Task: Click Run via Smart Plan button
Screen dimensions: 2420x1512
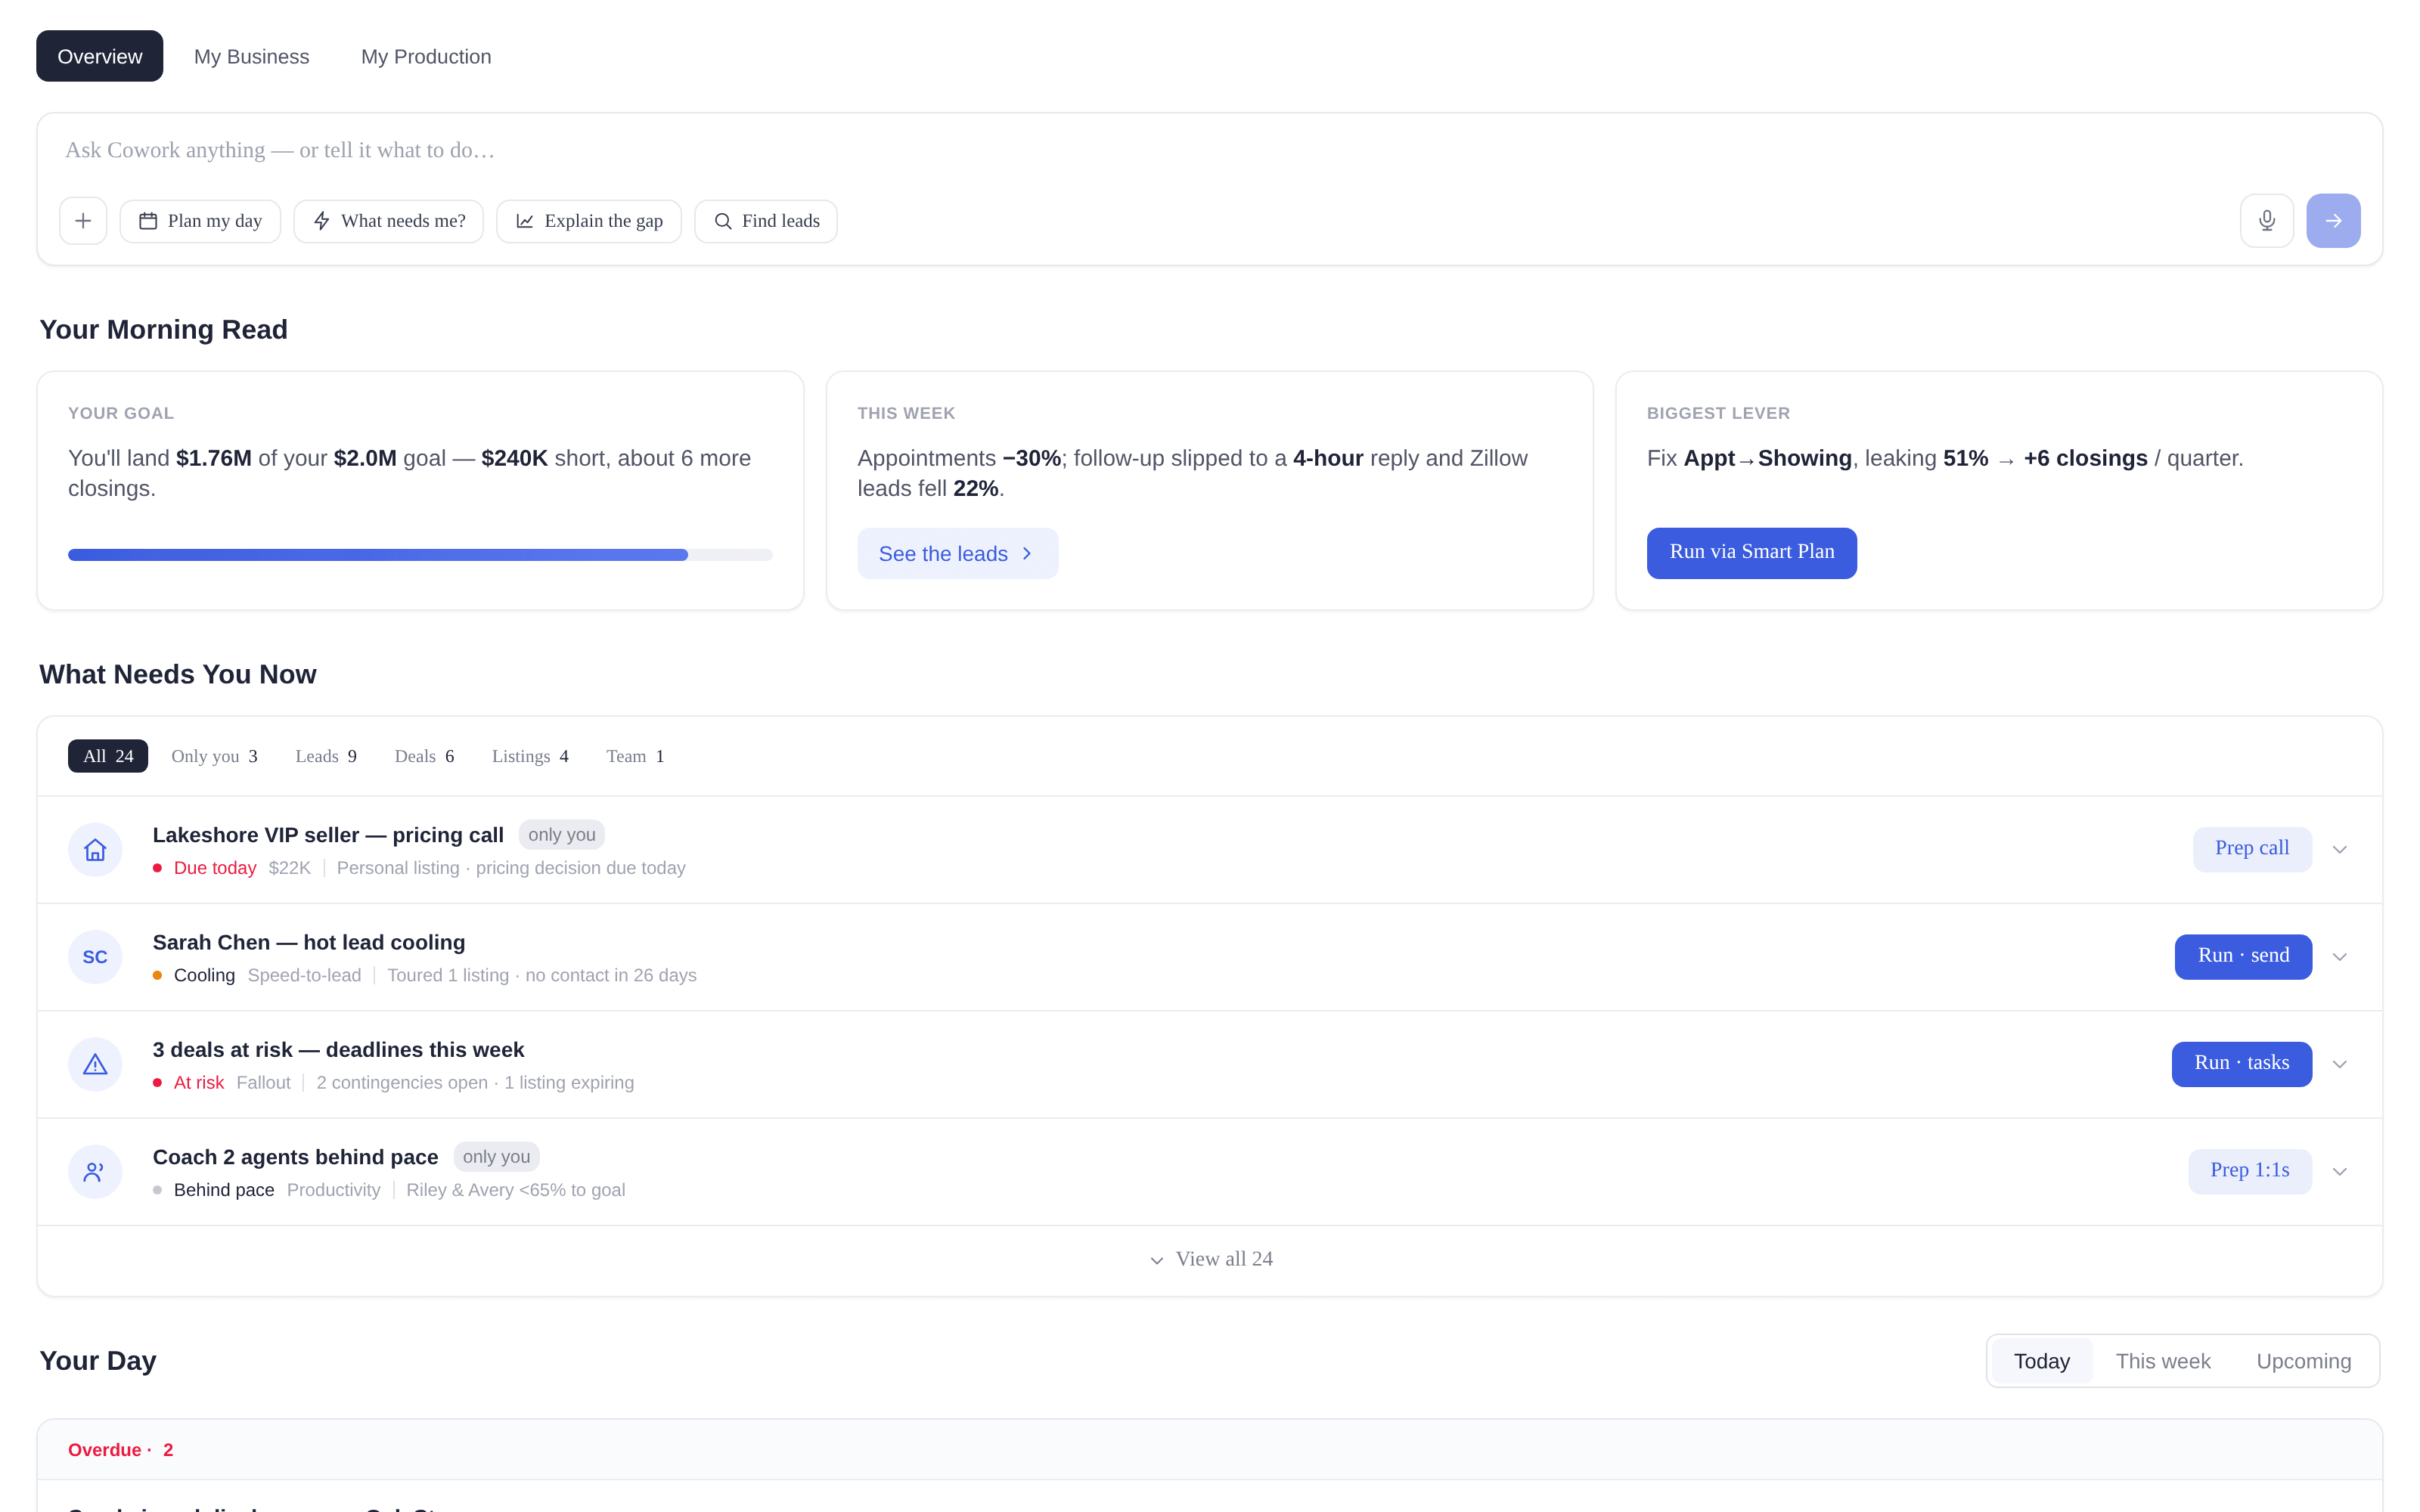Action: (1752, 553)
